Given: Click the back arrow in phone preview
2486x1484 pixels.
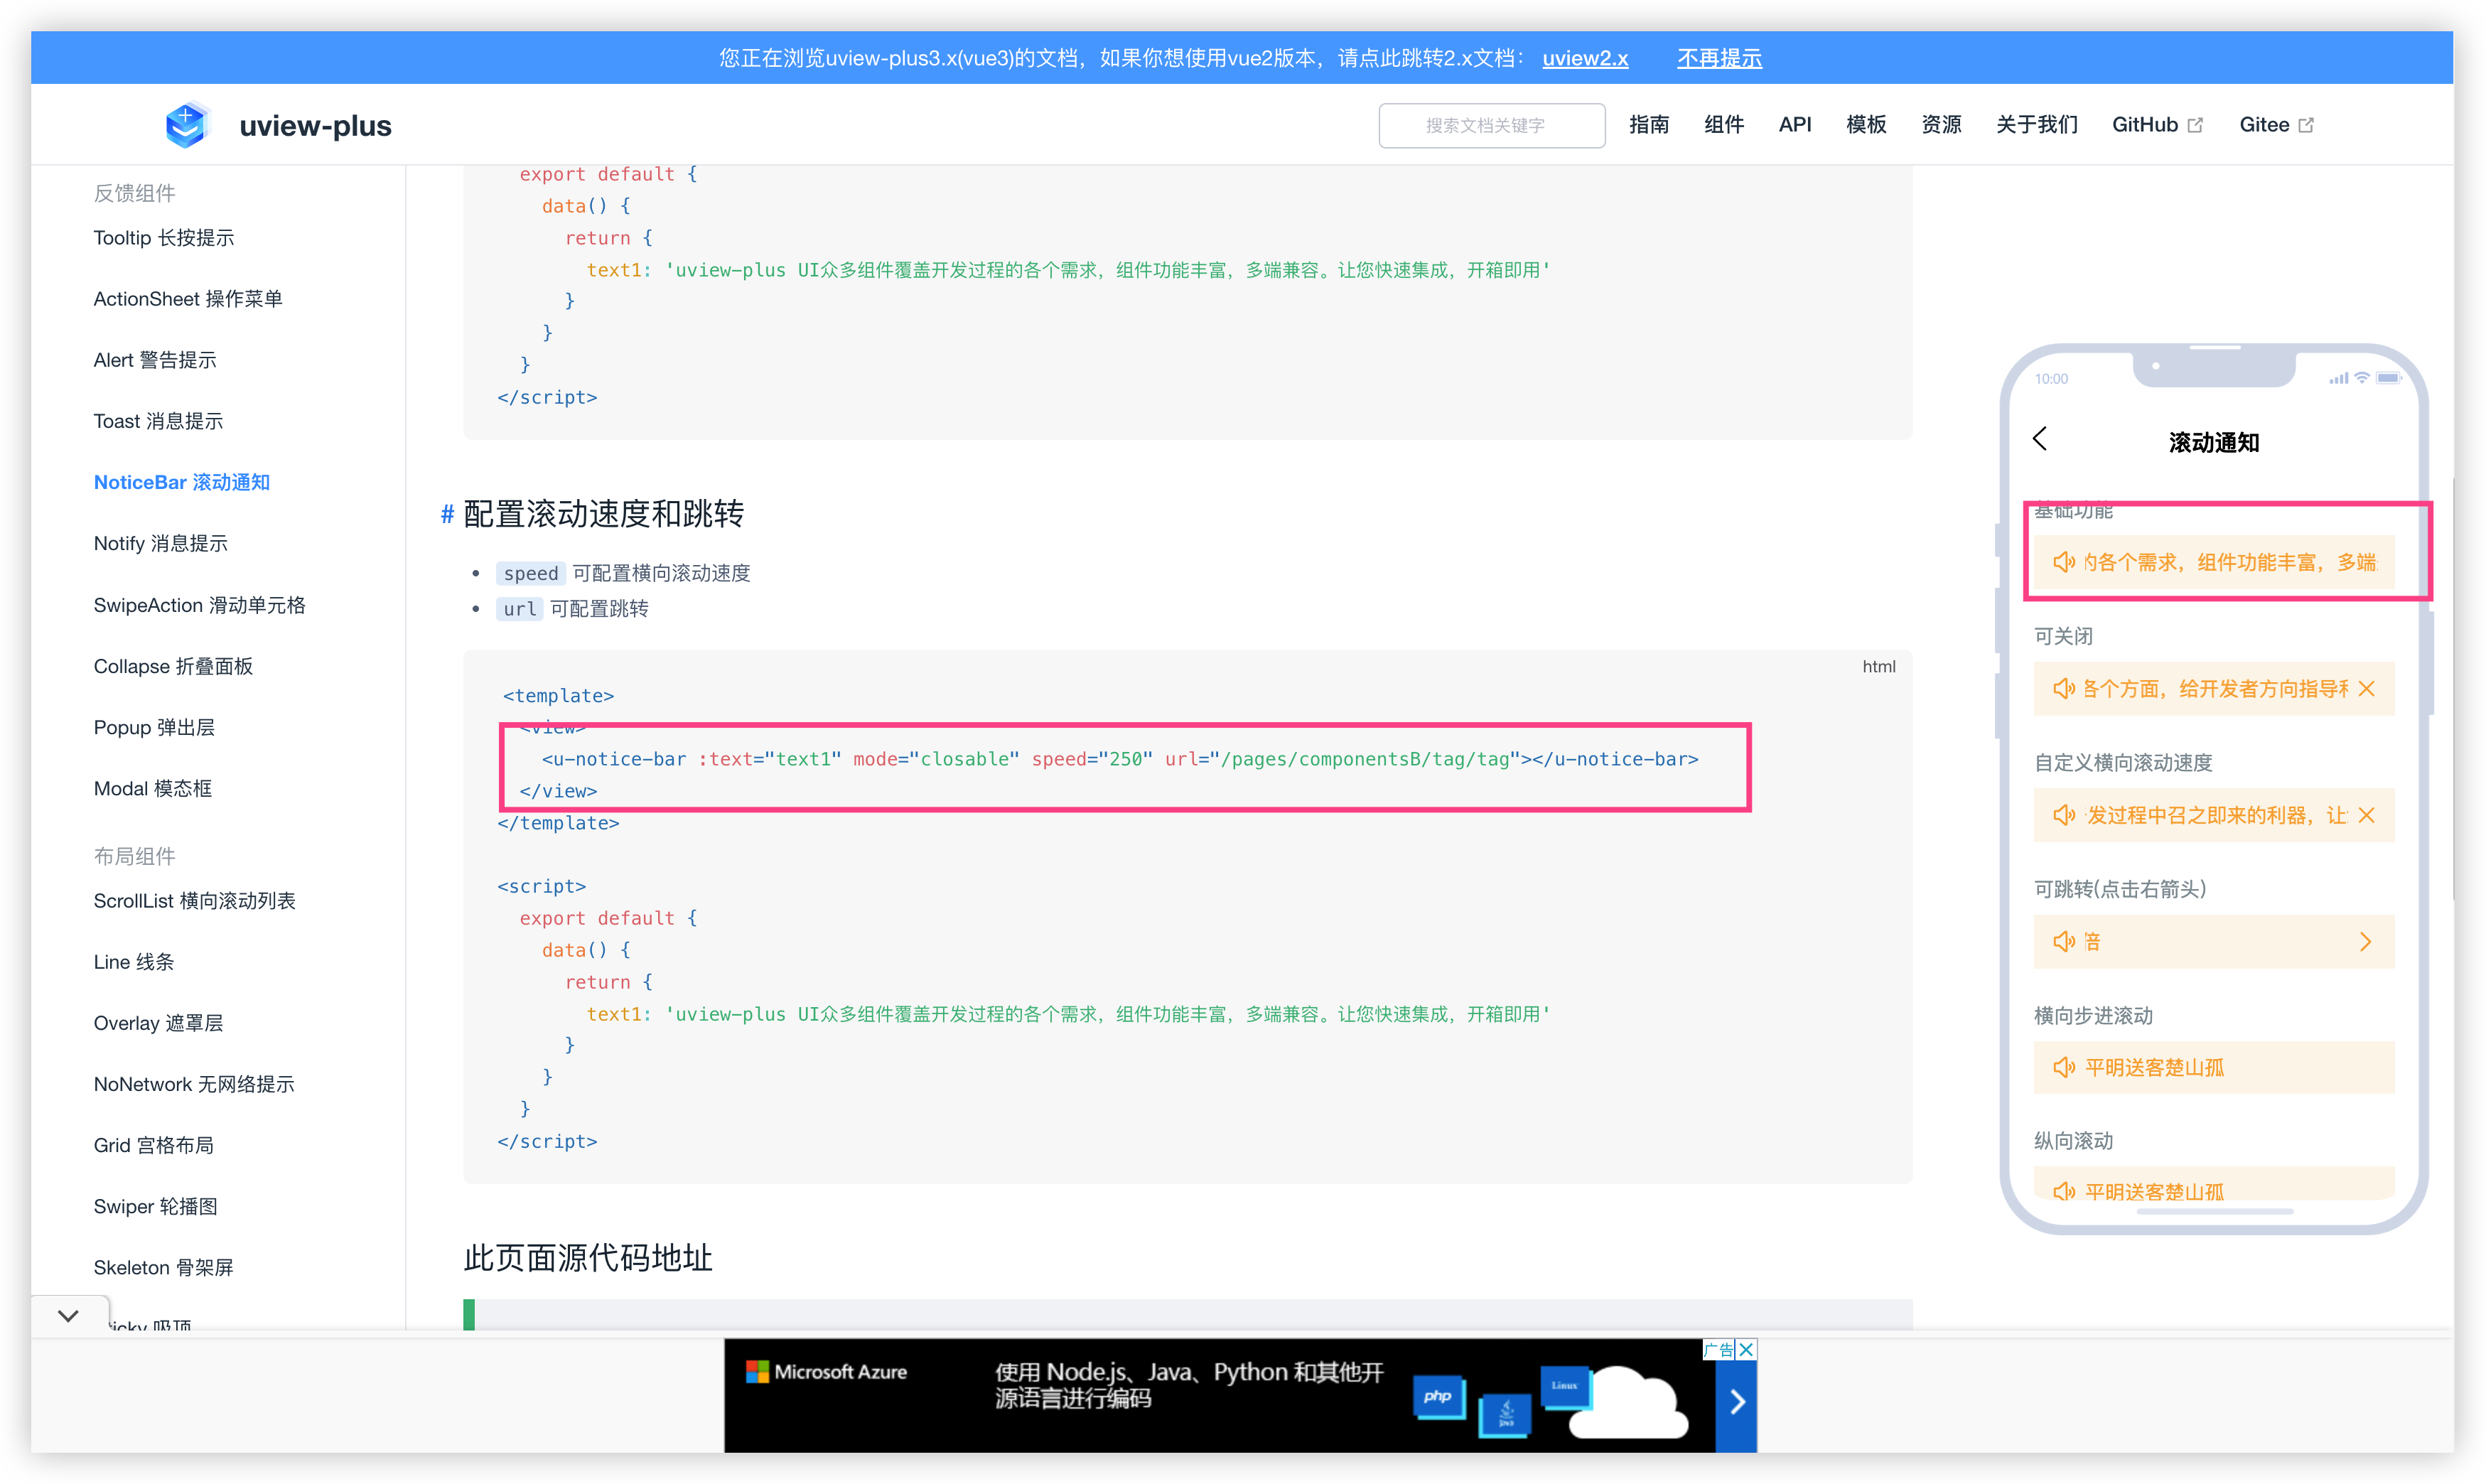Looking at the screenshot, I should (2040, 439).
